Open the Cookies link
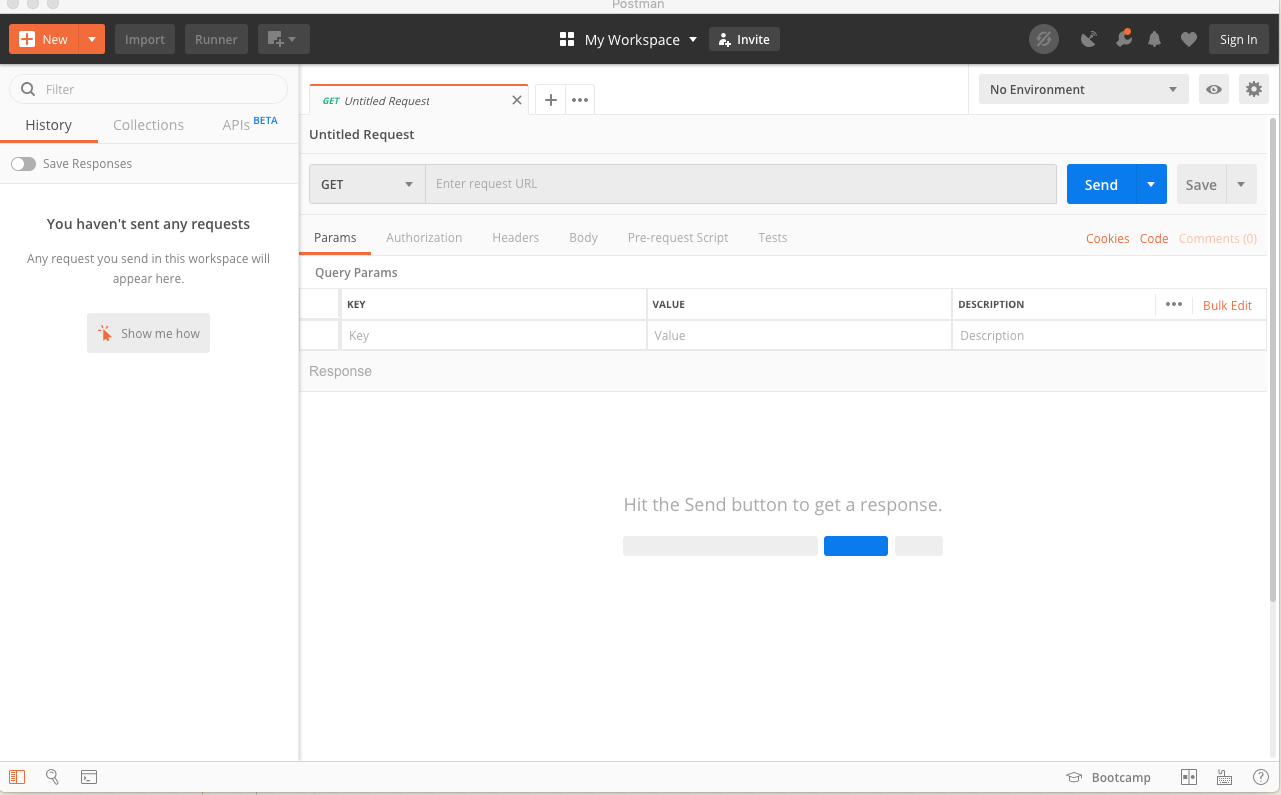 [1108, 238]
